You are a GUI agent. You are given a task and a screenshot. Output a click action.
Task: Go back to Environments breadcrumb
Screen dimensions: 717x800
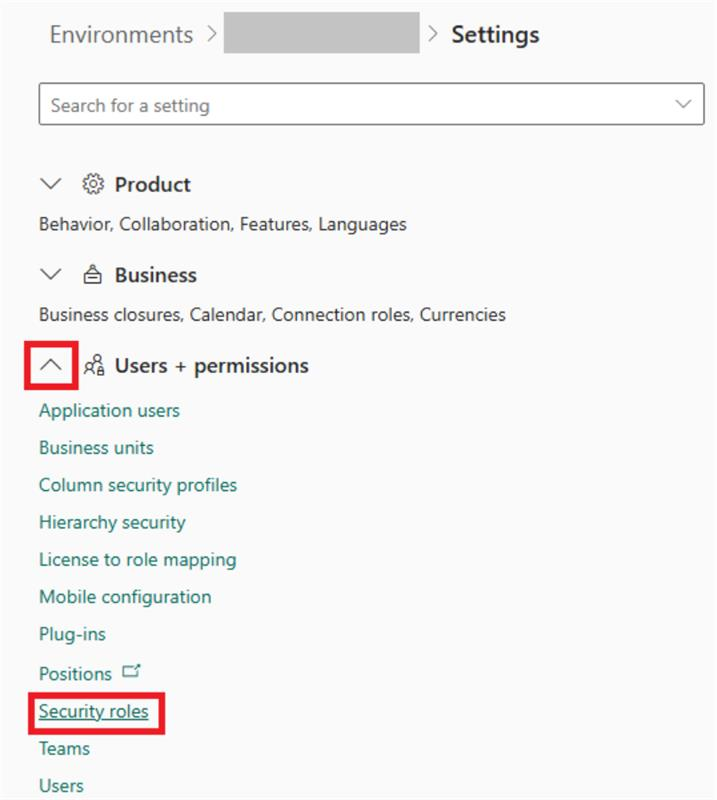point(121,34)
